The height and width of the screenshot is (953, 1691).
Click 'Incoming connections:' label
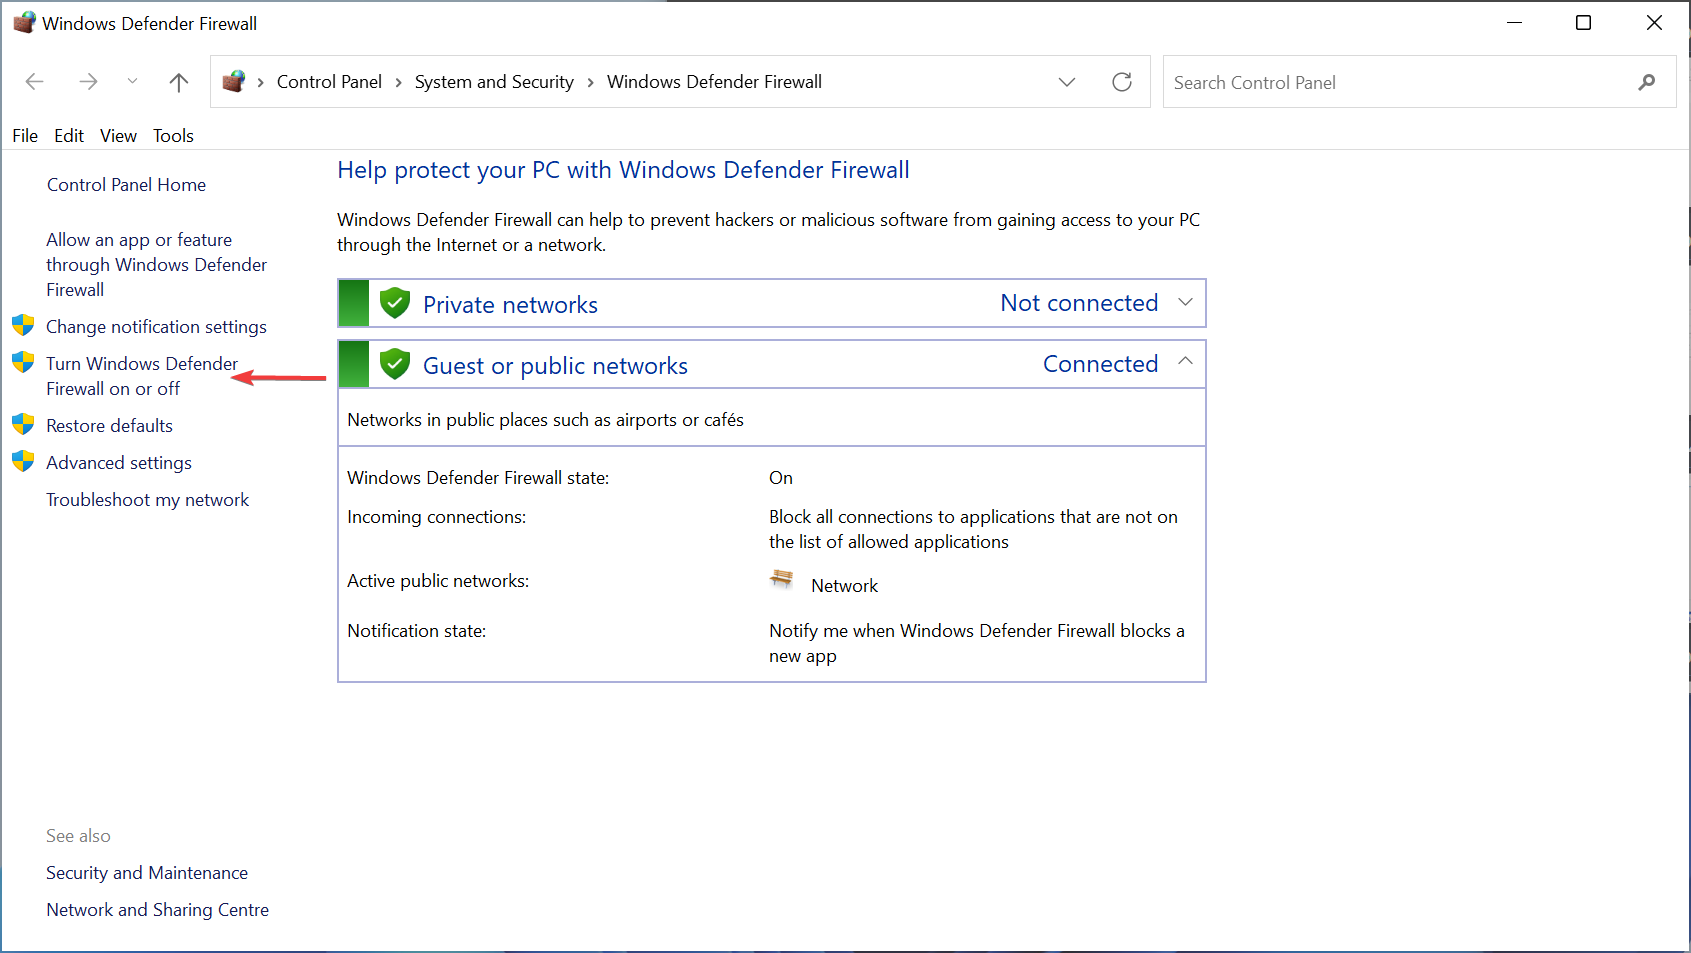click(436, 517)
